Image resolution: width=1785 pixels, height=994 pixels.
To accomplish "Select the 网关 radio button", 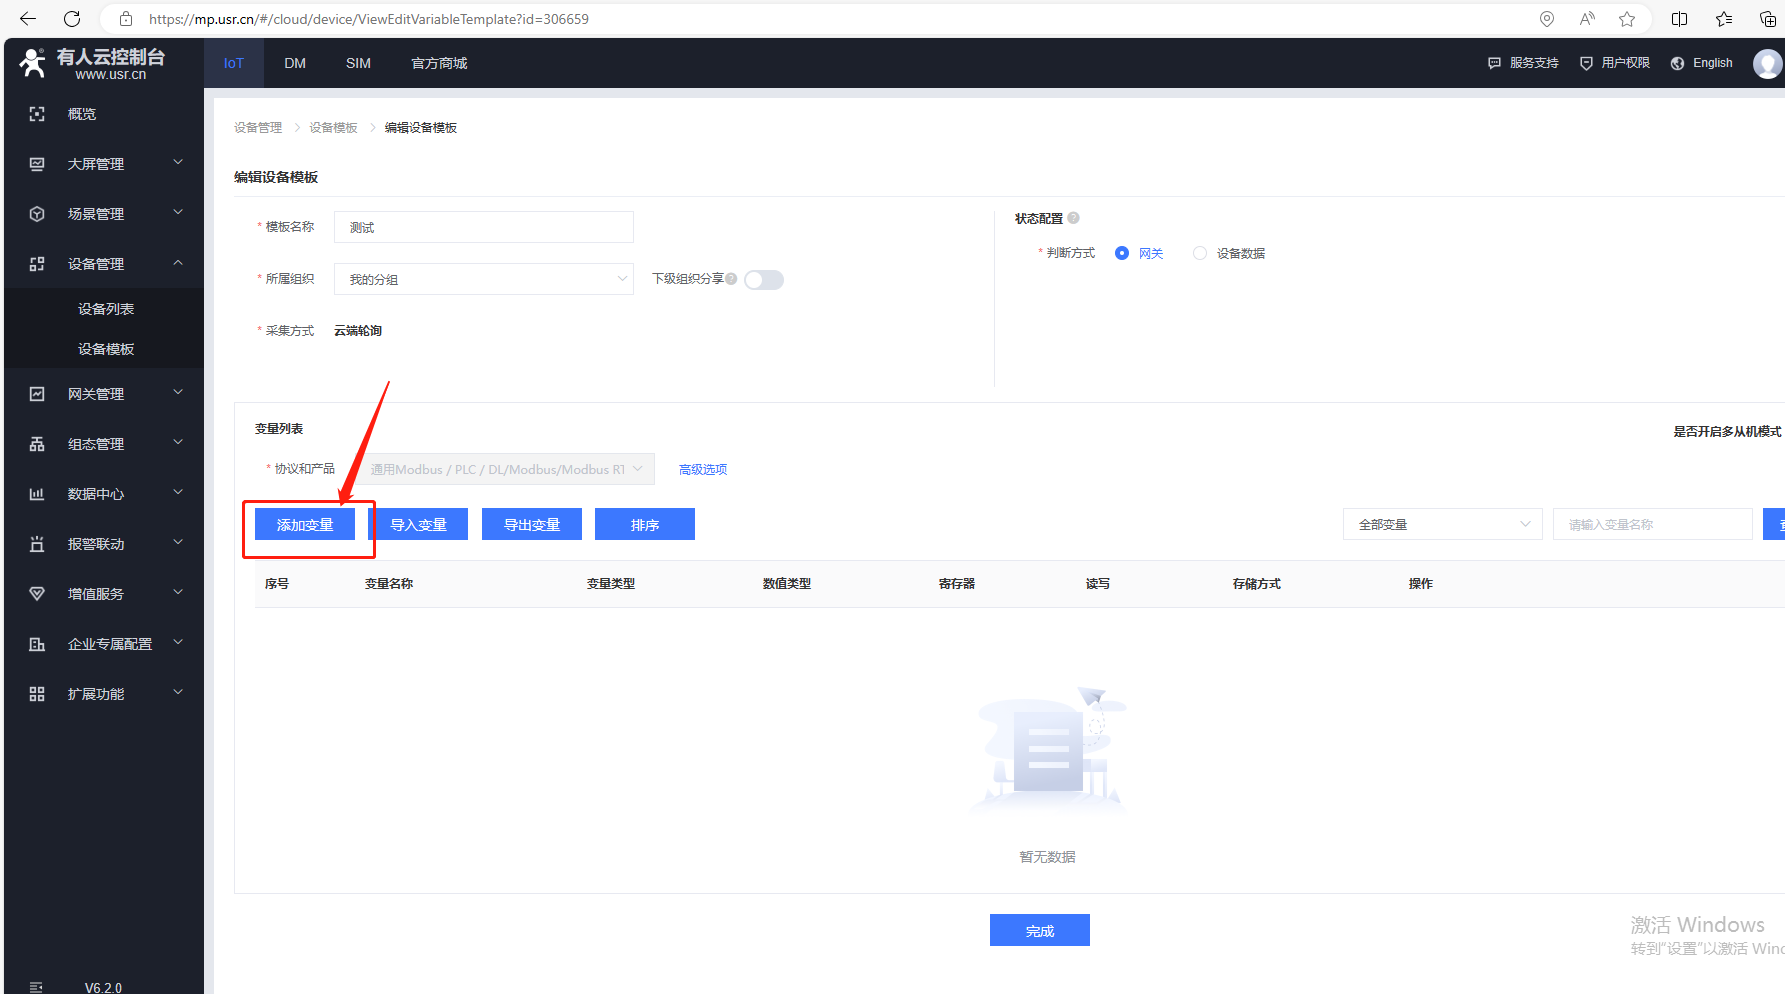I will (1122, 254).
